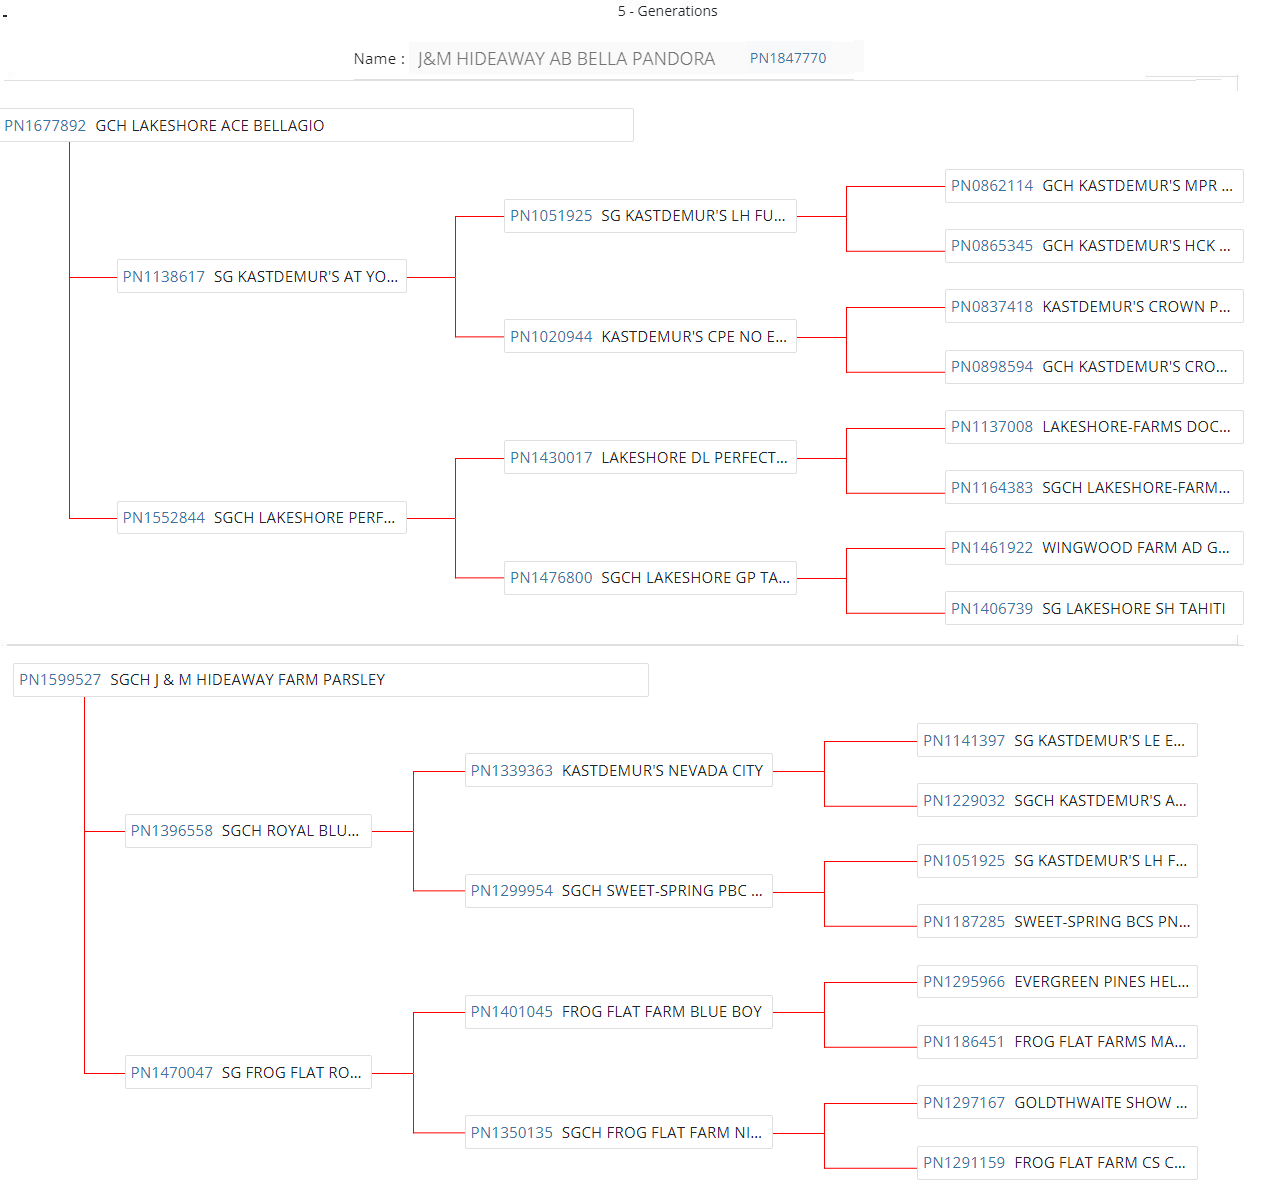Screen dimensions: 1279x1204
Task: Click PN1470047 SG FROG FLAT RO... entry
Action: tap(247, 1073)
